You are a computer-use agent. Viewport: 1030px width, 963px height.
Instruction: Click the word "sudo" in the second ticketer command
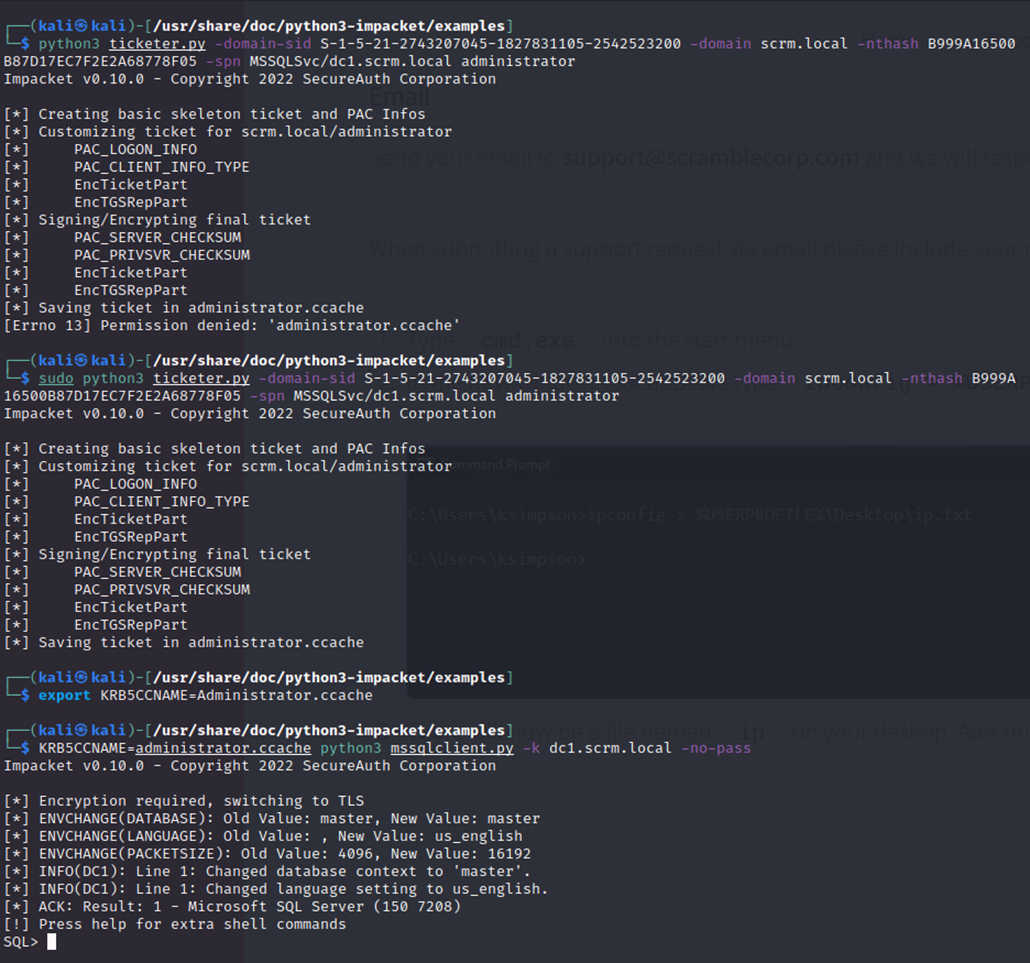pos(56,378)
